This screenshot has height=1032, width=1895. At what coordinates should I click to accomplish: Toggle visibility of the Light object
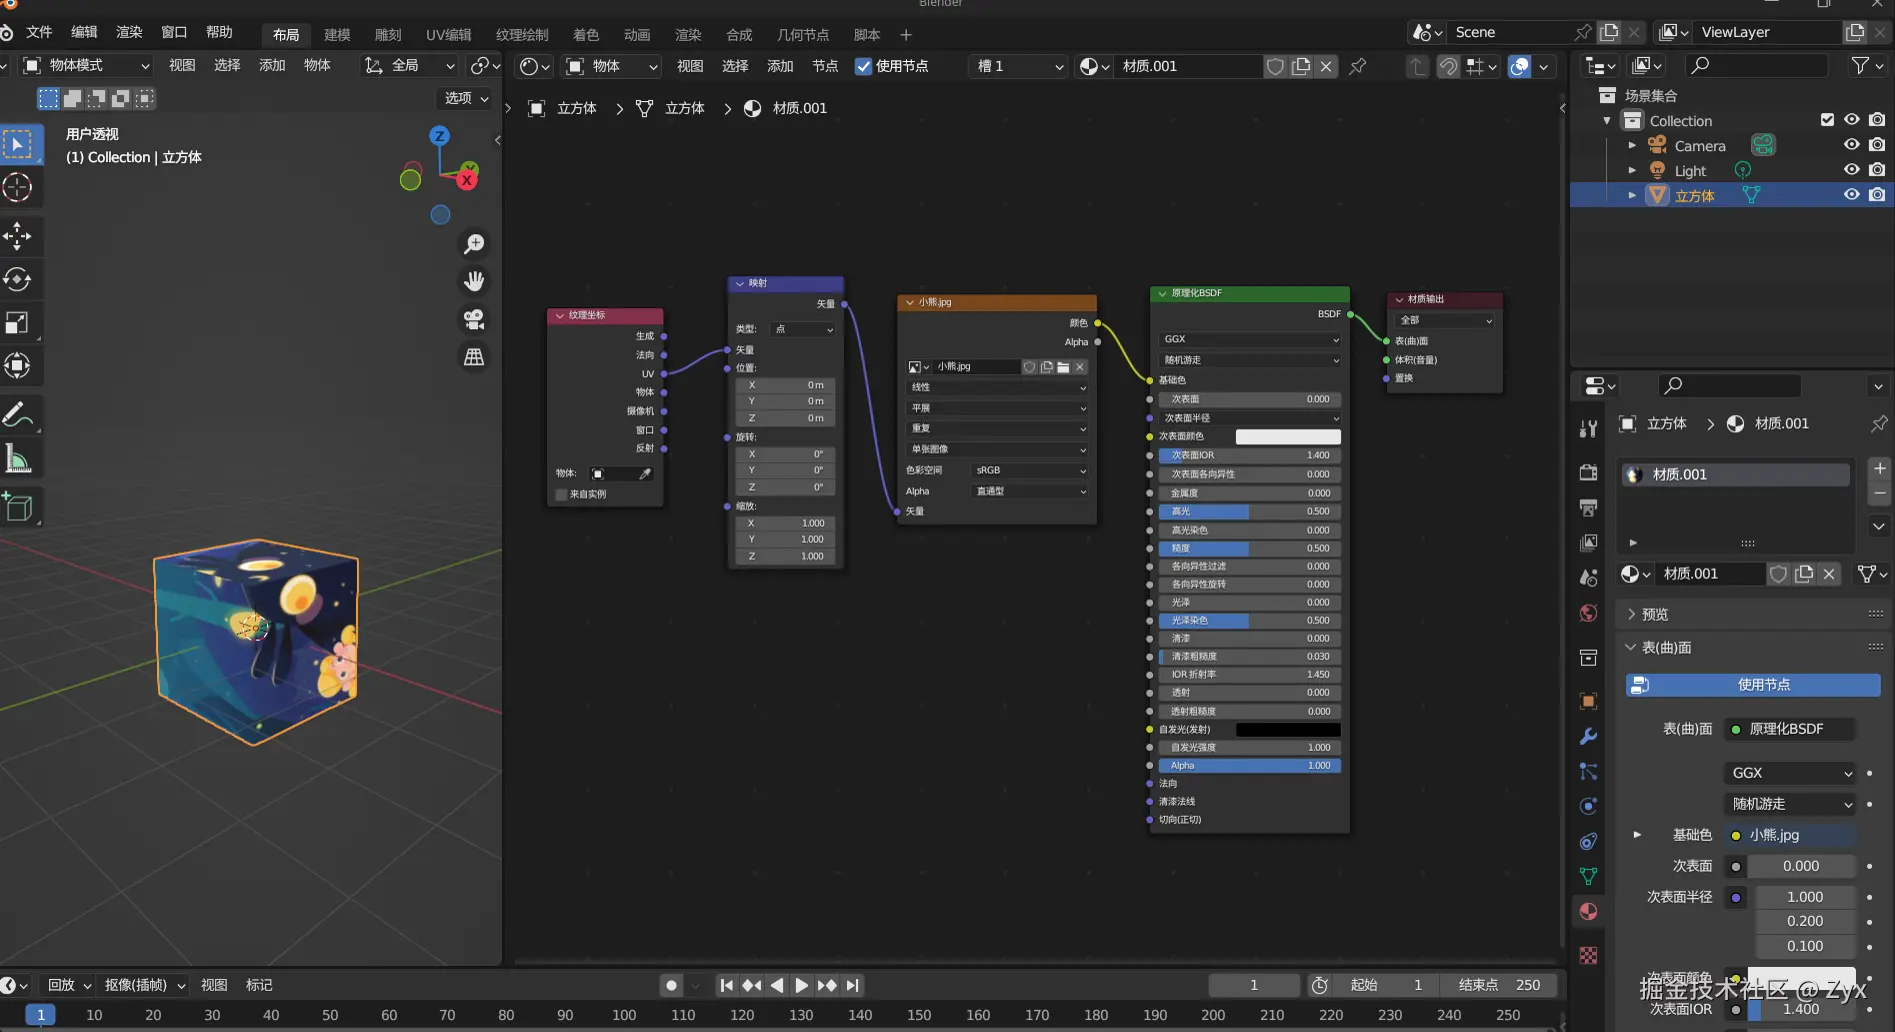click(x=1852, y=170)
